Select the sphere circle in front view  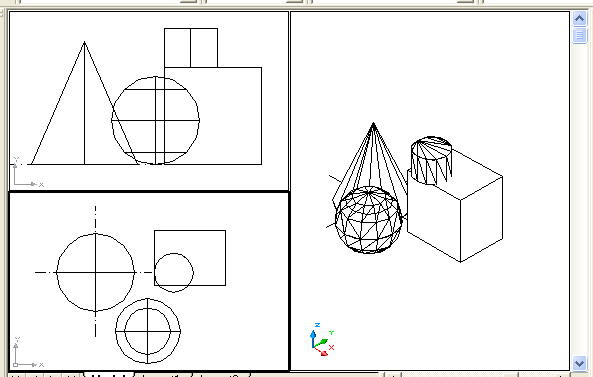[x=155, y=121]
